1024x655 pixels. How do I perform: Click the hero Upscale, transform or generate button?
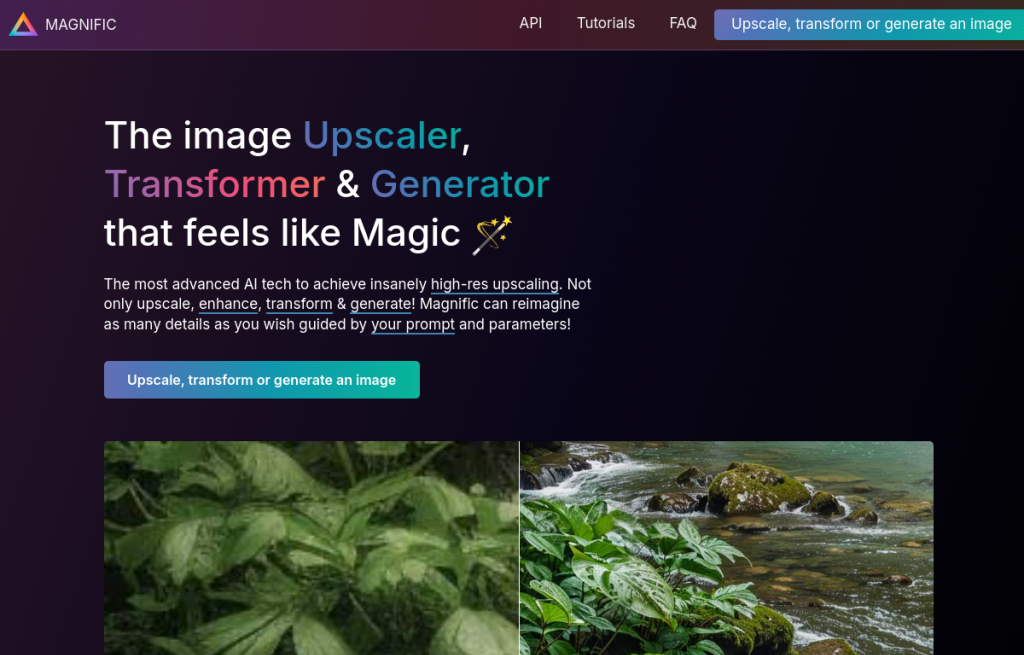[262, 379]
